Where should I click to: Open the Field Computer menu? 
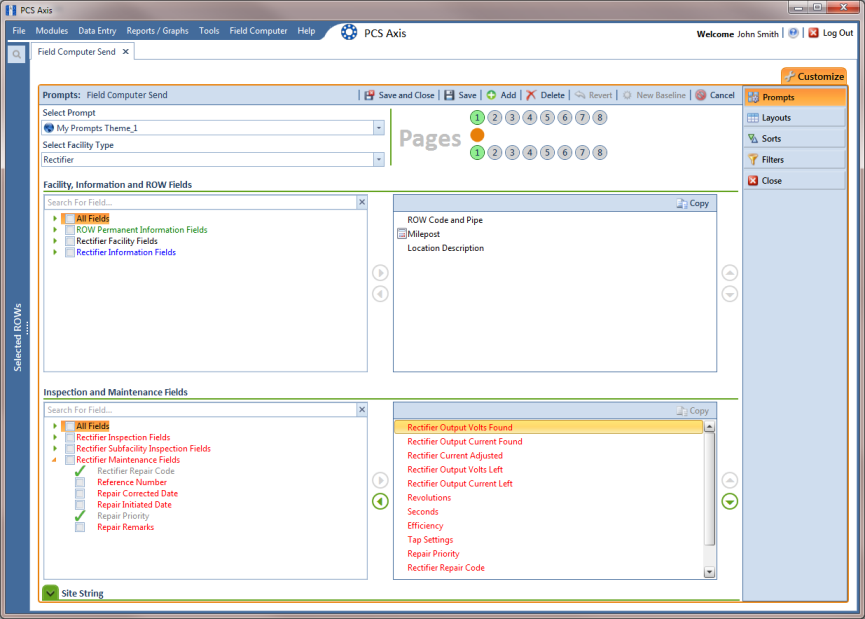(x=258, y=31)
